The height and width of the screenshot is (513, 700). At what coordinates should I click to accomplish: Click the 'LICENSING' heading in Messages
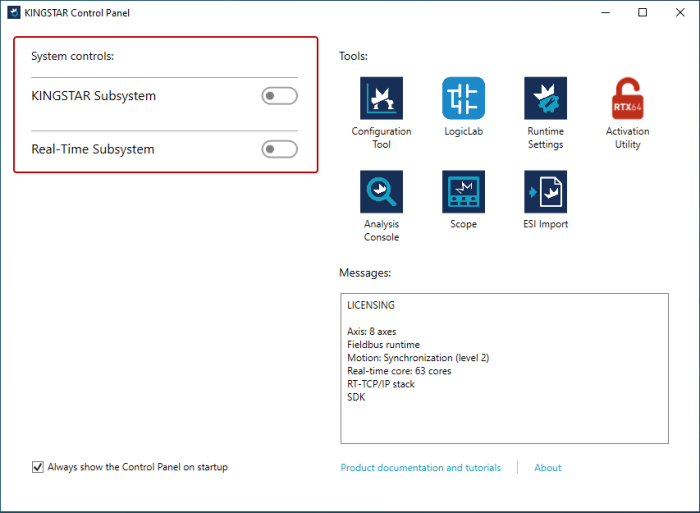(371, 305)
